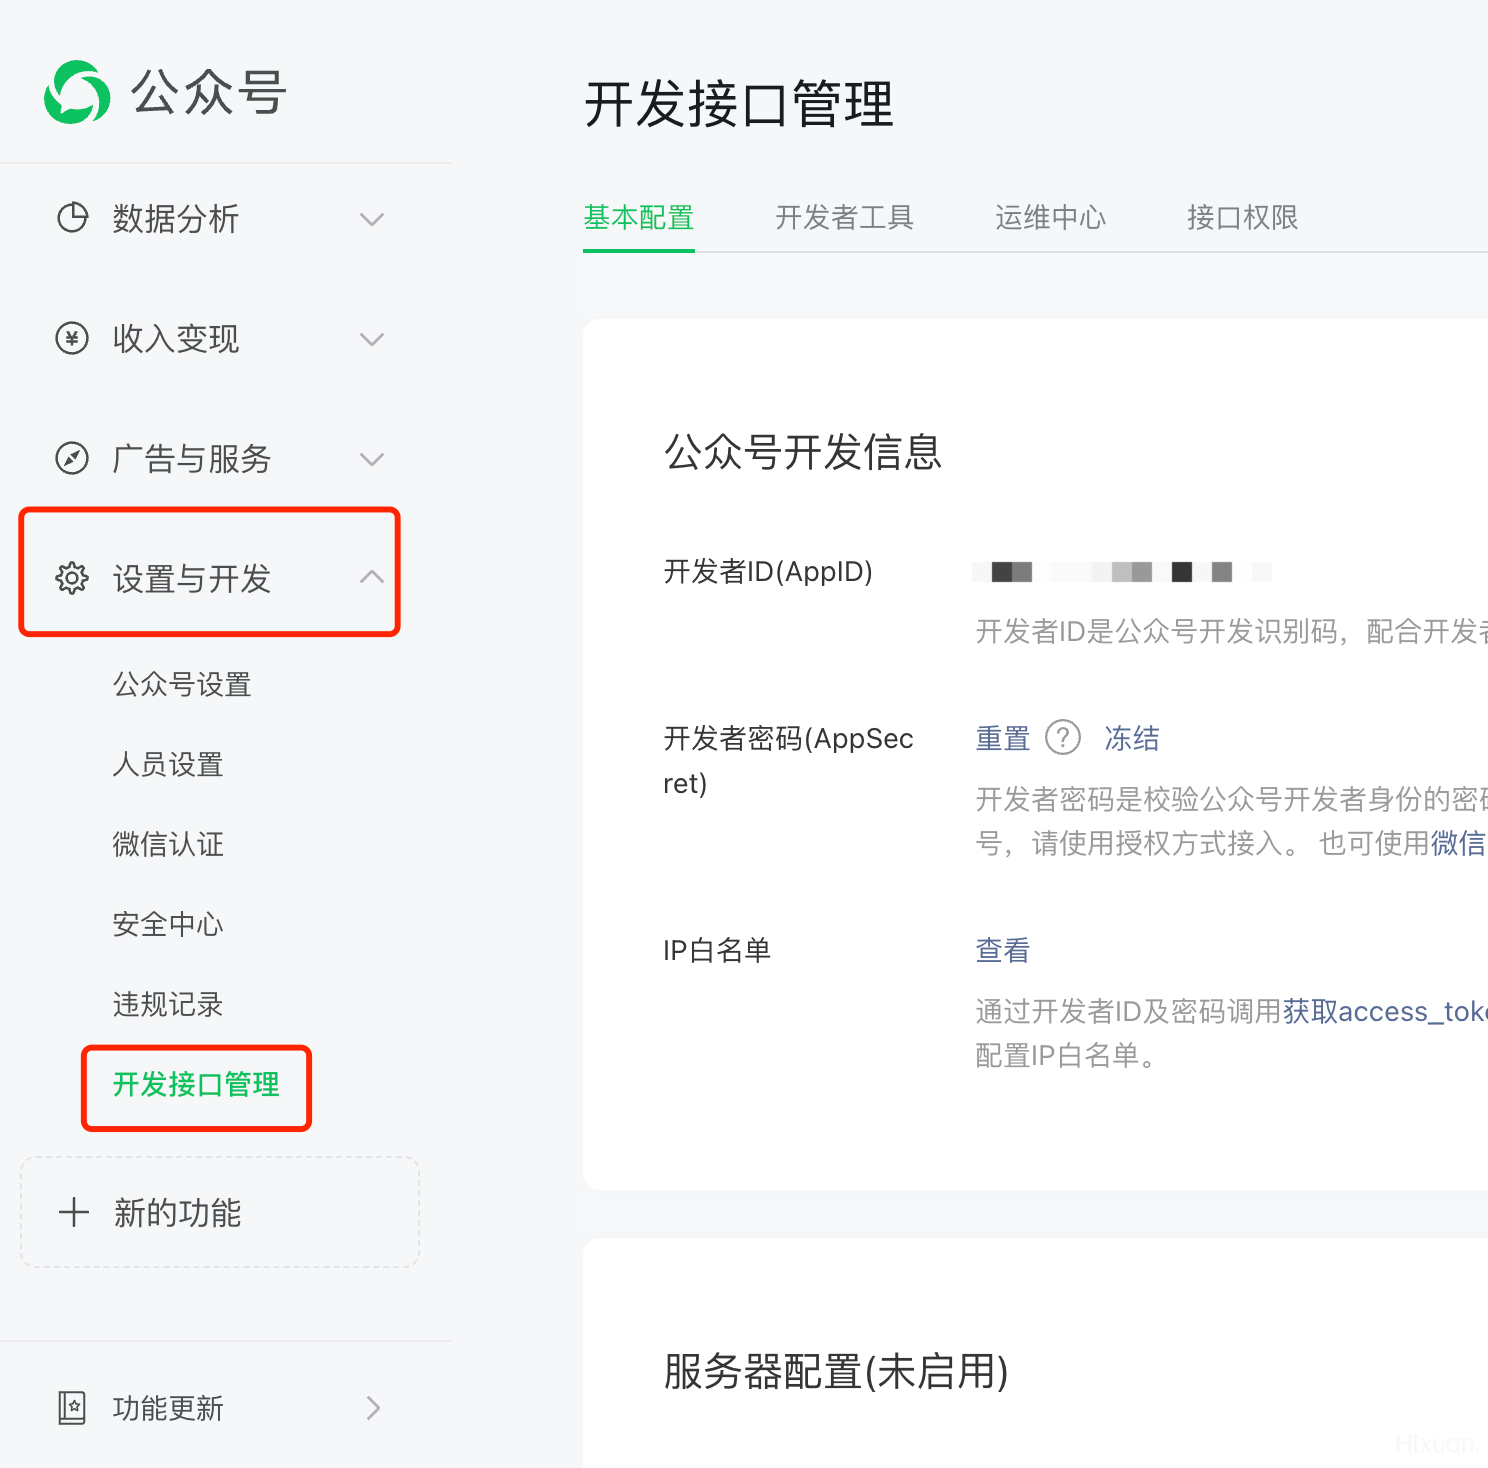Viewport: 1488px width, 1468px height.
Task: Click the 服务器配置(未启用) heading
Action: click(x=836, y=1371)
